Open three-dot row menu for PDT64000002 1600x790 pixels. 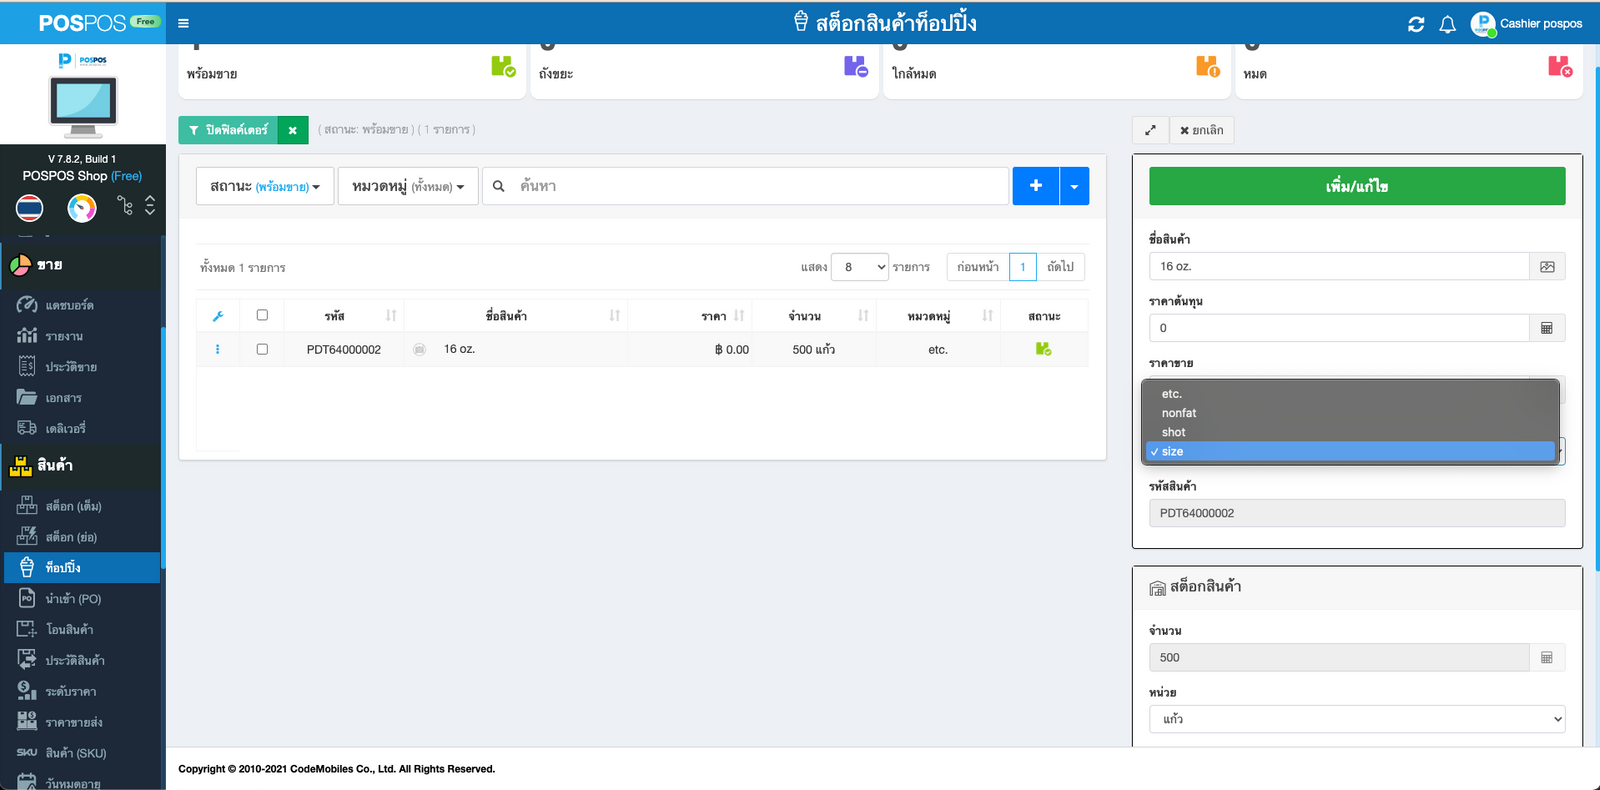point(217,349)
